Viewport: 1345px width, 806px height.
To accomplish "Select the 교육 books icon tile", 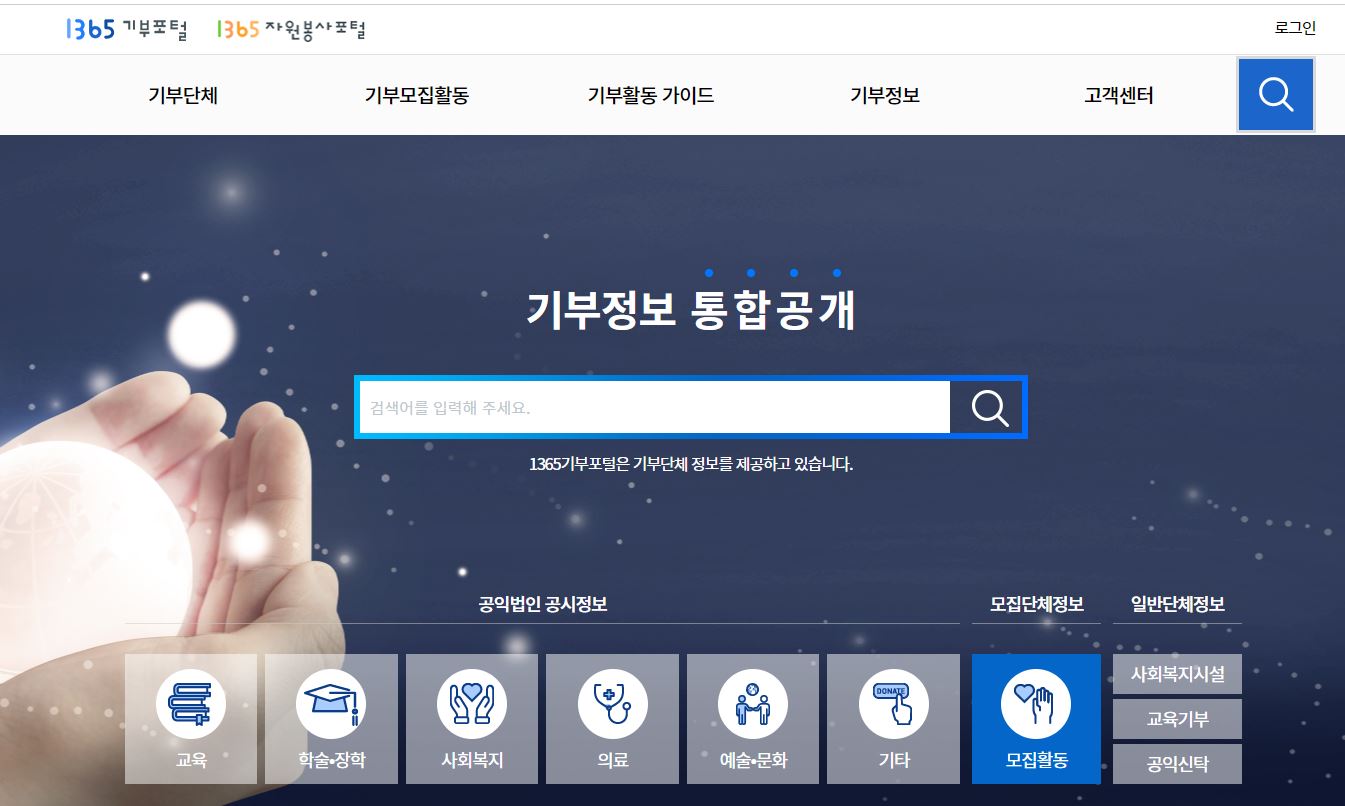I will pyautogui.click(x=191, y=719).
